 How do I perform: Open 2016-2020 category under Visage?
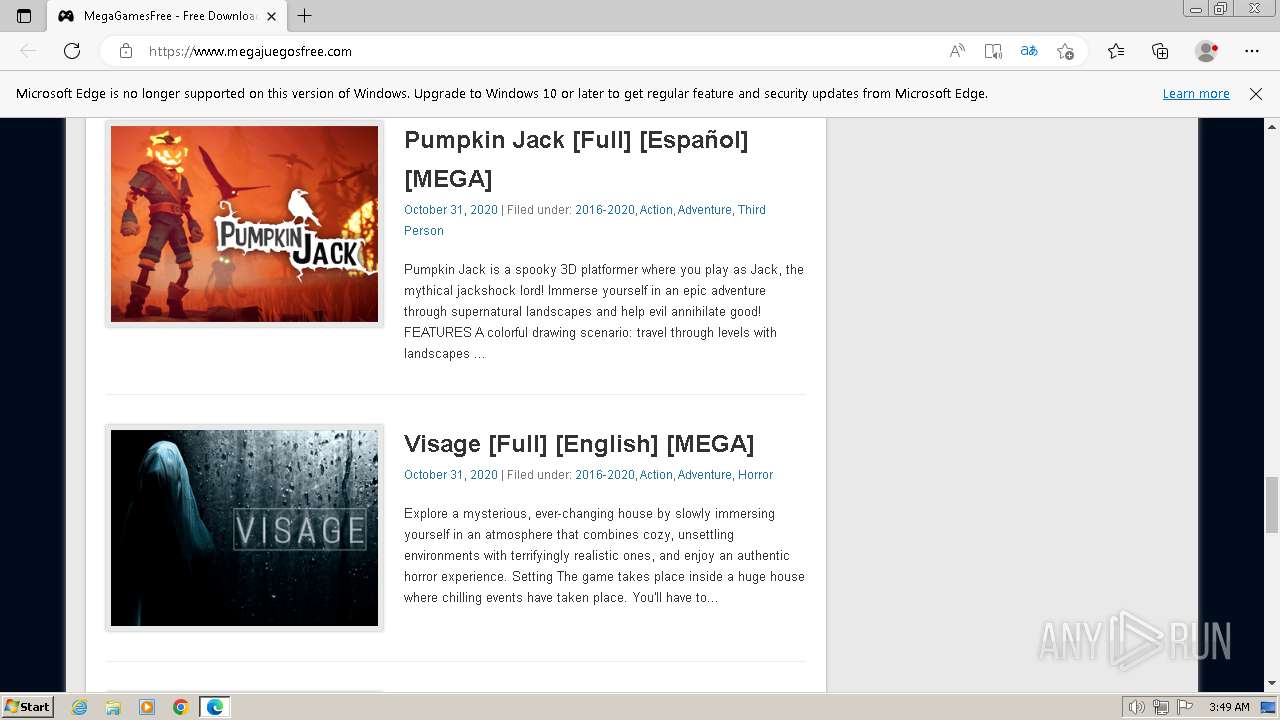605,475
